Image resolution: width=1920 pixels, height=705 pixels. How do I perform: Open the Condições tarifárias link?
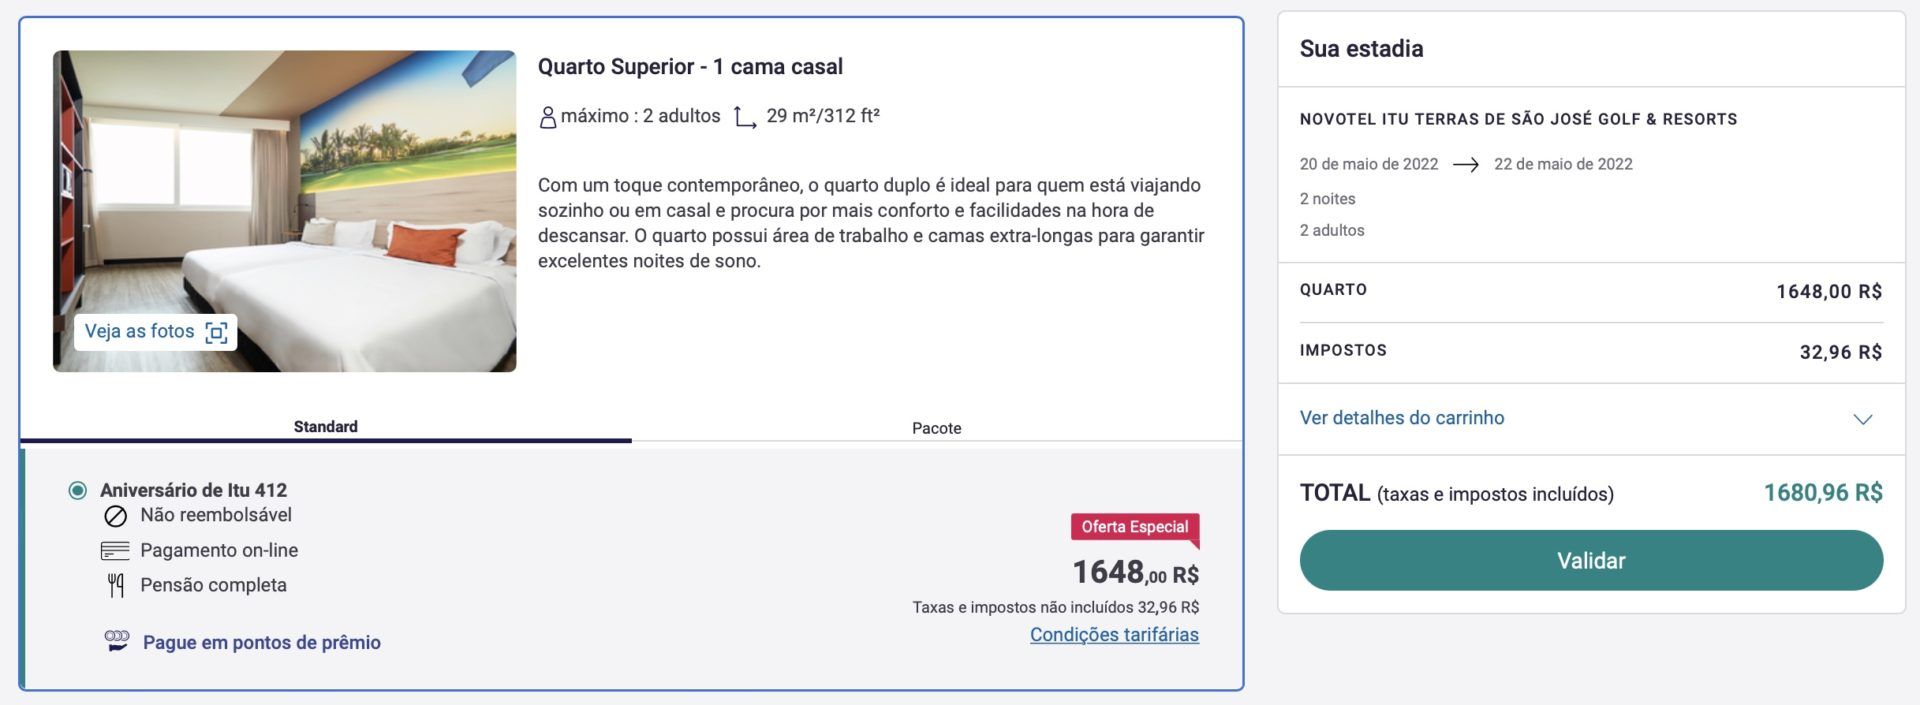click(x=1114, y=635)
